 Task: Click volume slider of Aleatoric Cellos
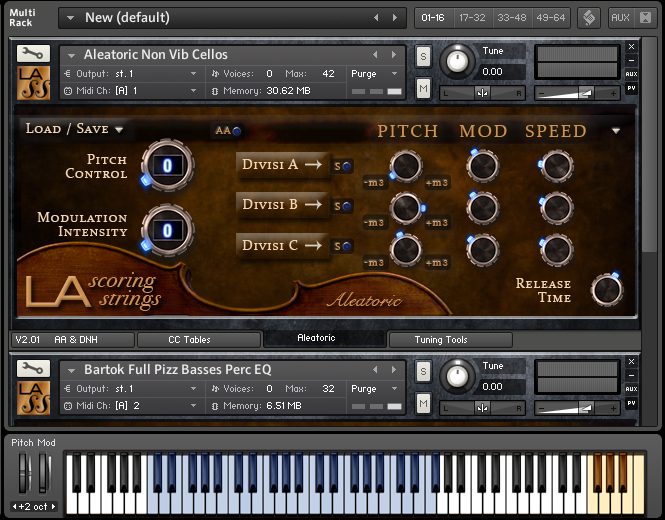tap(577, 93)
